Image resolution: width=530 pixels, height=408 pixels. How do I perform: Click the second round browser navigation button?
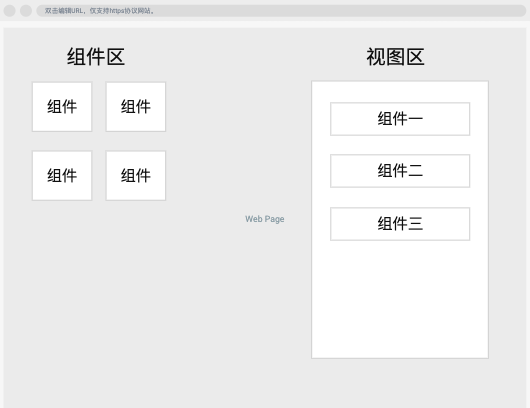point(26,11)
